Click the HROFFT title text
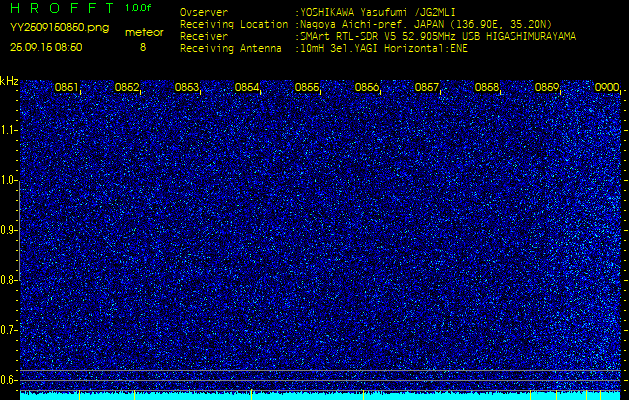Screen dimensions: 629x400 [61, 9]
